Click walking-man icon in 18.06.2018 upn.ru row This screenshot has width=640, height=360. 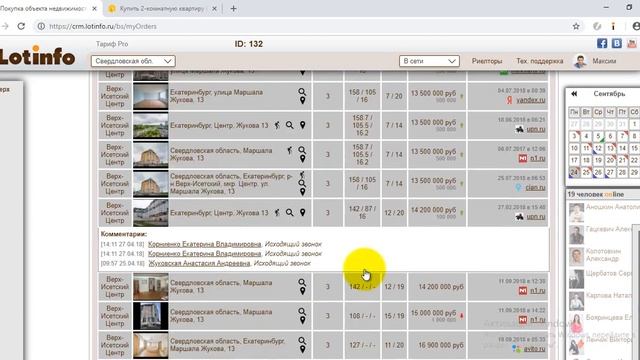[x=277, y=125]
